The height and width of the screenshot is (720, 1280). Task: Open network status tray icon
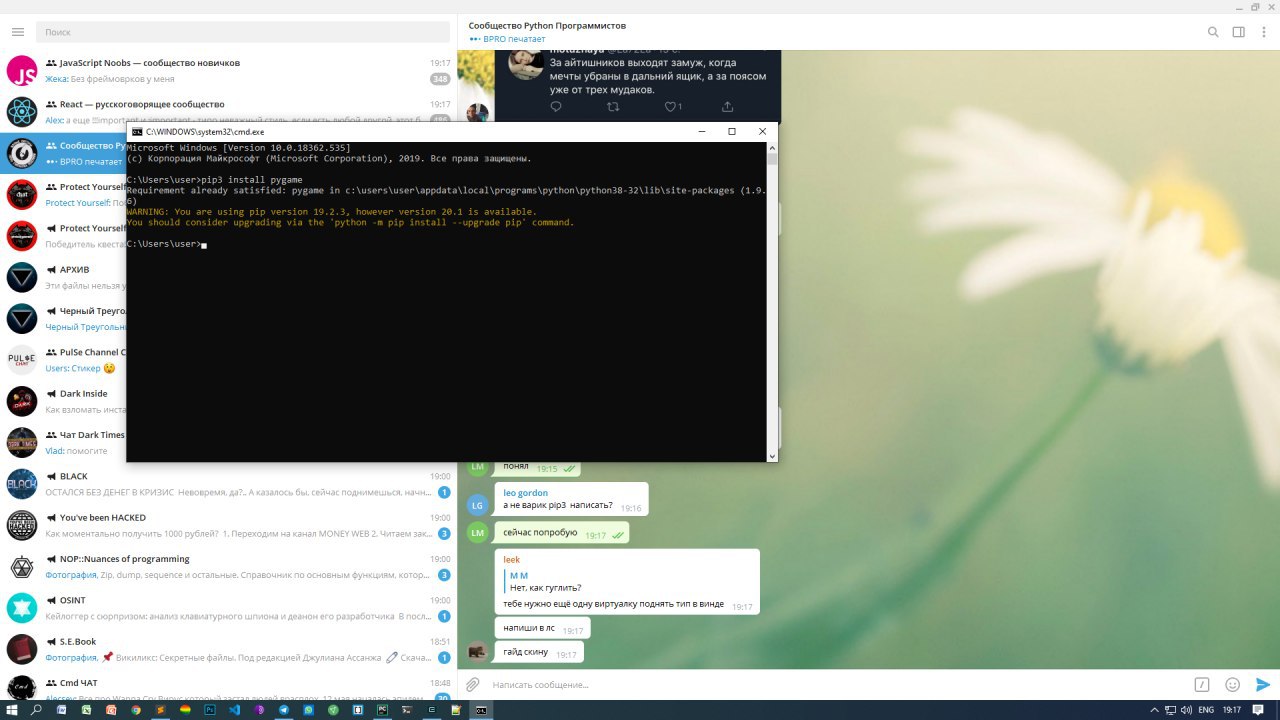(1170, 710)
